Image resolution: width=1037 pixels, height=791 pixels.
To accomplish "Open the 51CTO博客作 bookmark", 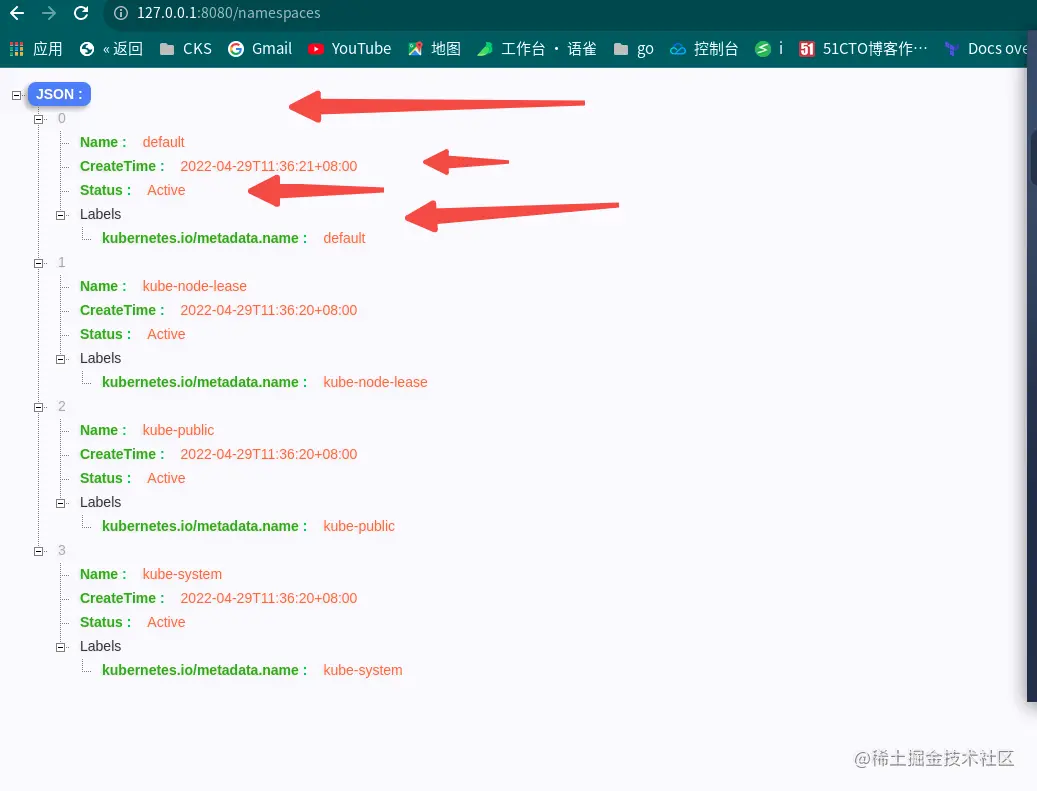I will (864, 49).
